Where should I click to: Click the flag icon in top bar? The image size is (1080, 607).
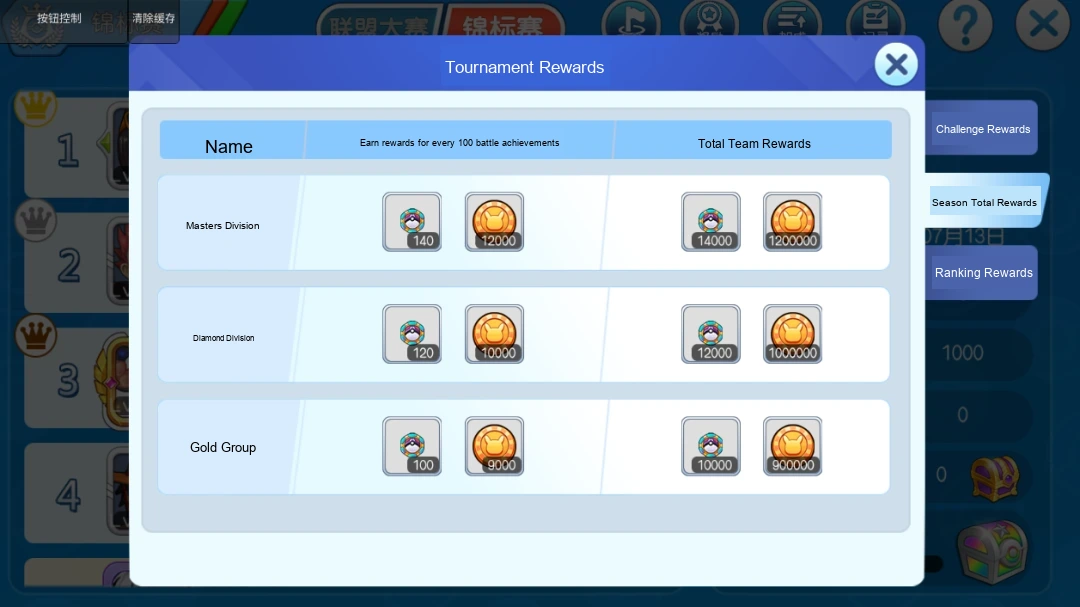(x=631, y=19)
